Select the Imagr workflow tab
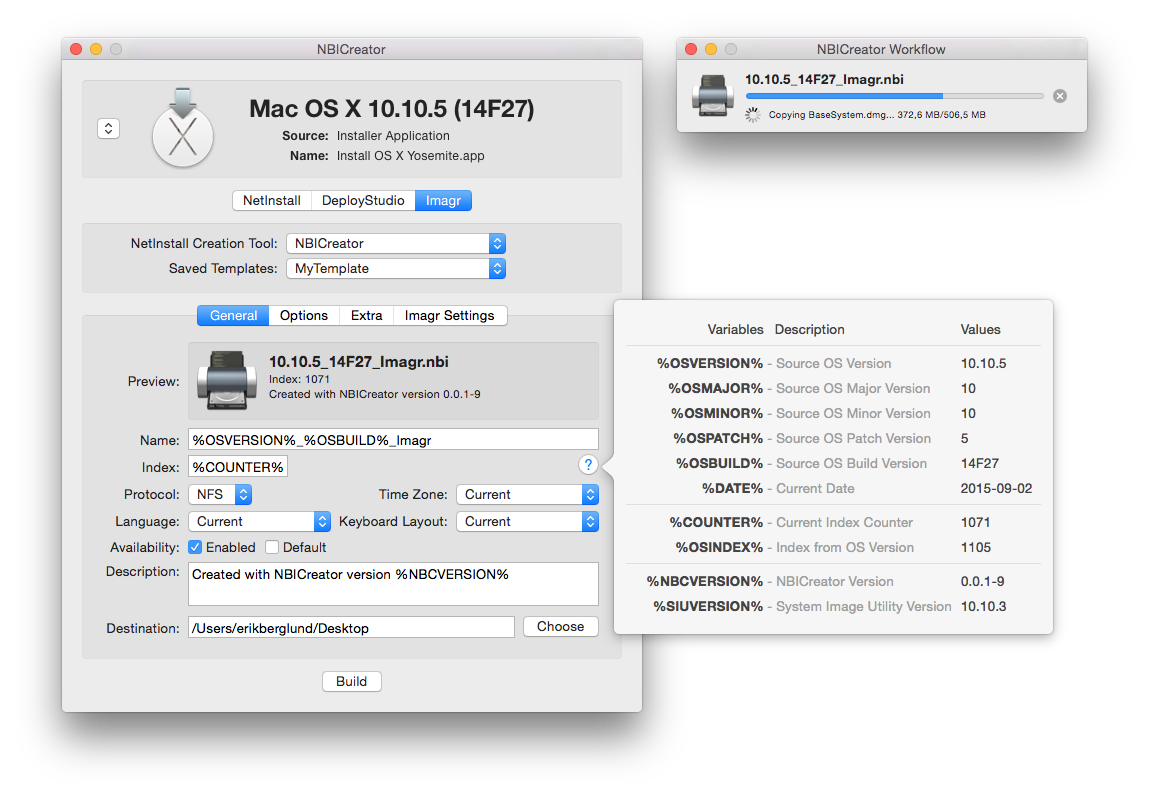The image size is (1150, 786). [x=443, y=200]
